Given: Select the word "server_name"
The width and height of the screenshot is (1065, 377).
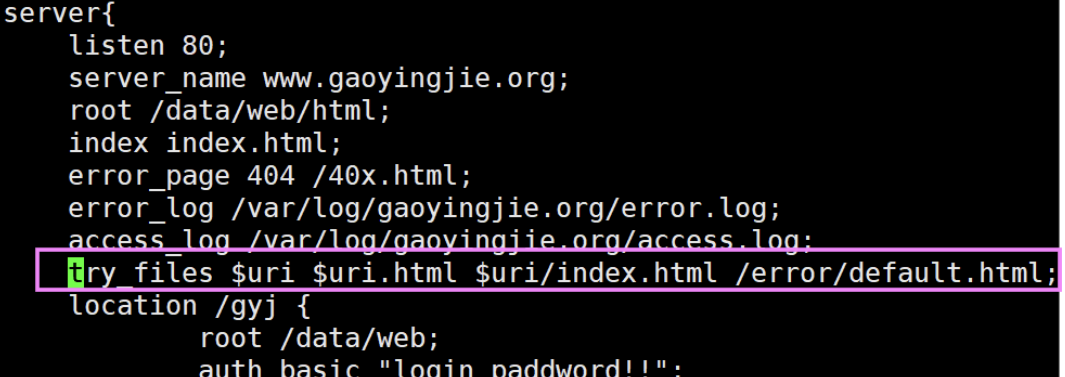Looking at the screenshot, I should click(x=158, y=79).
